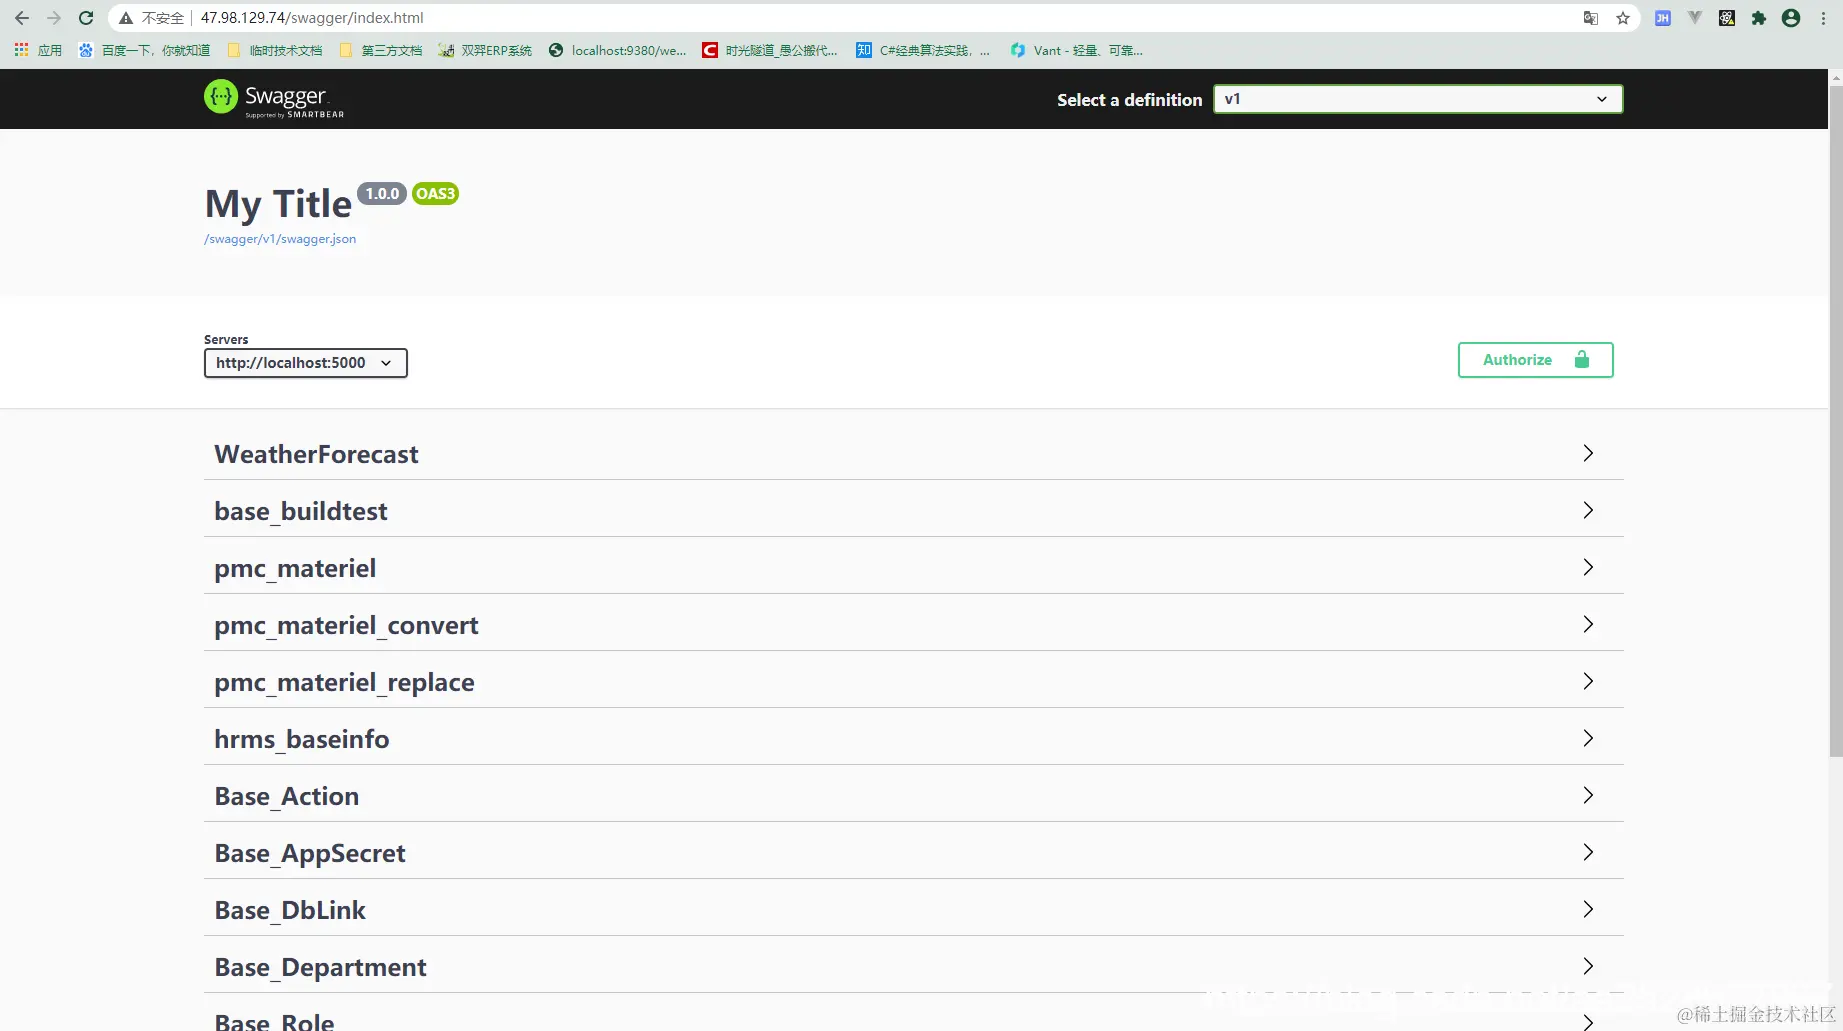Click the 1.0.0 version badge
The image size is (1843, 1031).
click(382, 194)
